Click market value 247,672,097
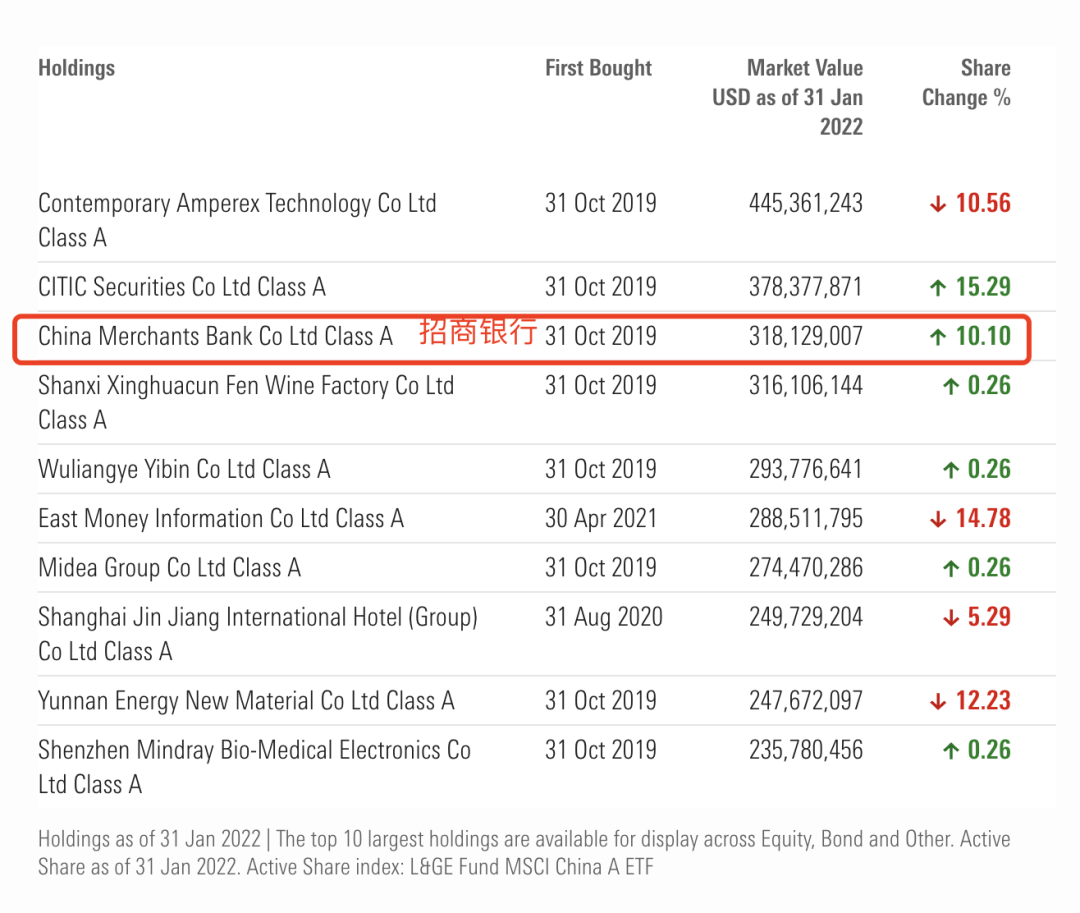Screen dimensions: 1080x913 click(806, 701)
